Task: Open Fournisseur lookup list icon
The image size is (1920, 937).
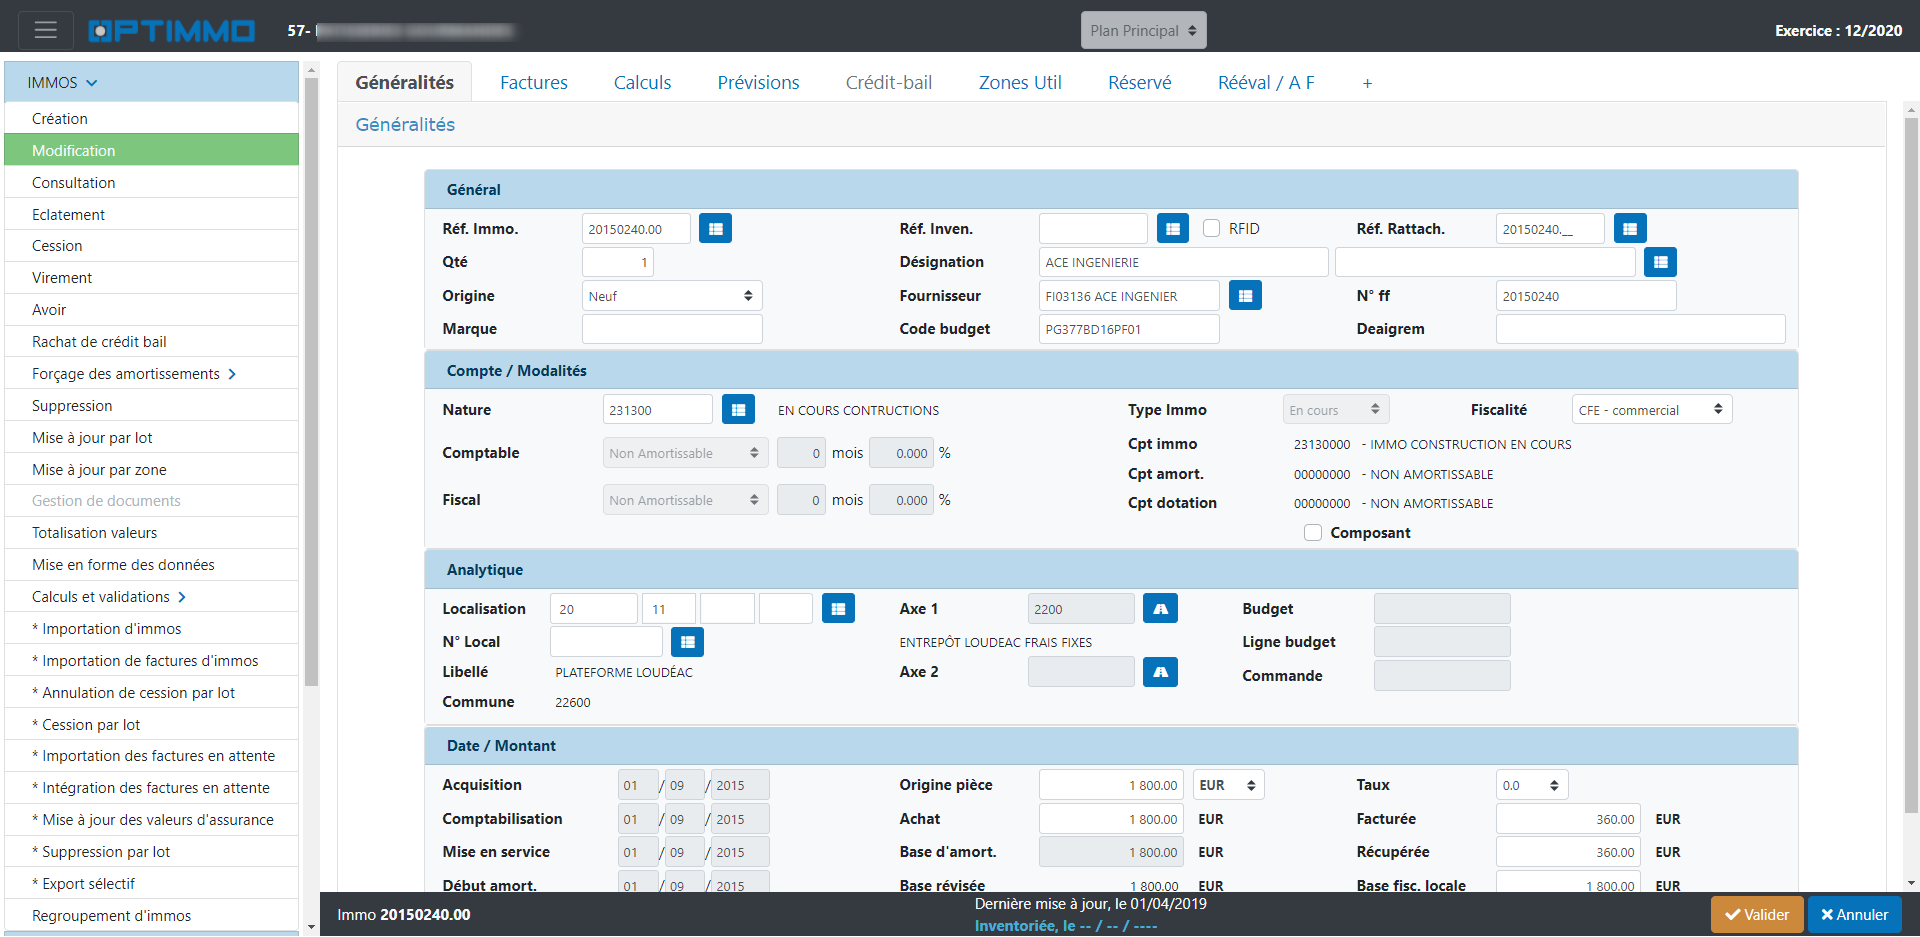Action: (x=1245, y=296)
